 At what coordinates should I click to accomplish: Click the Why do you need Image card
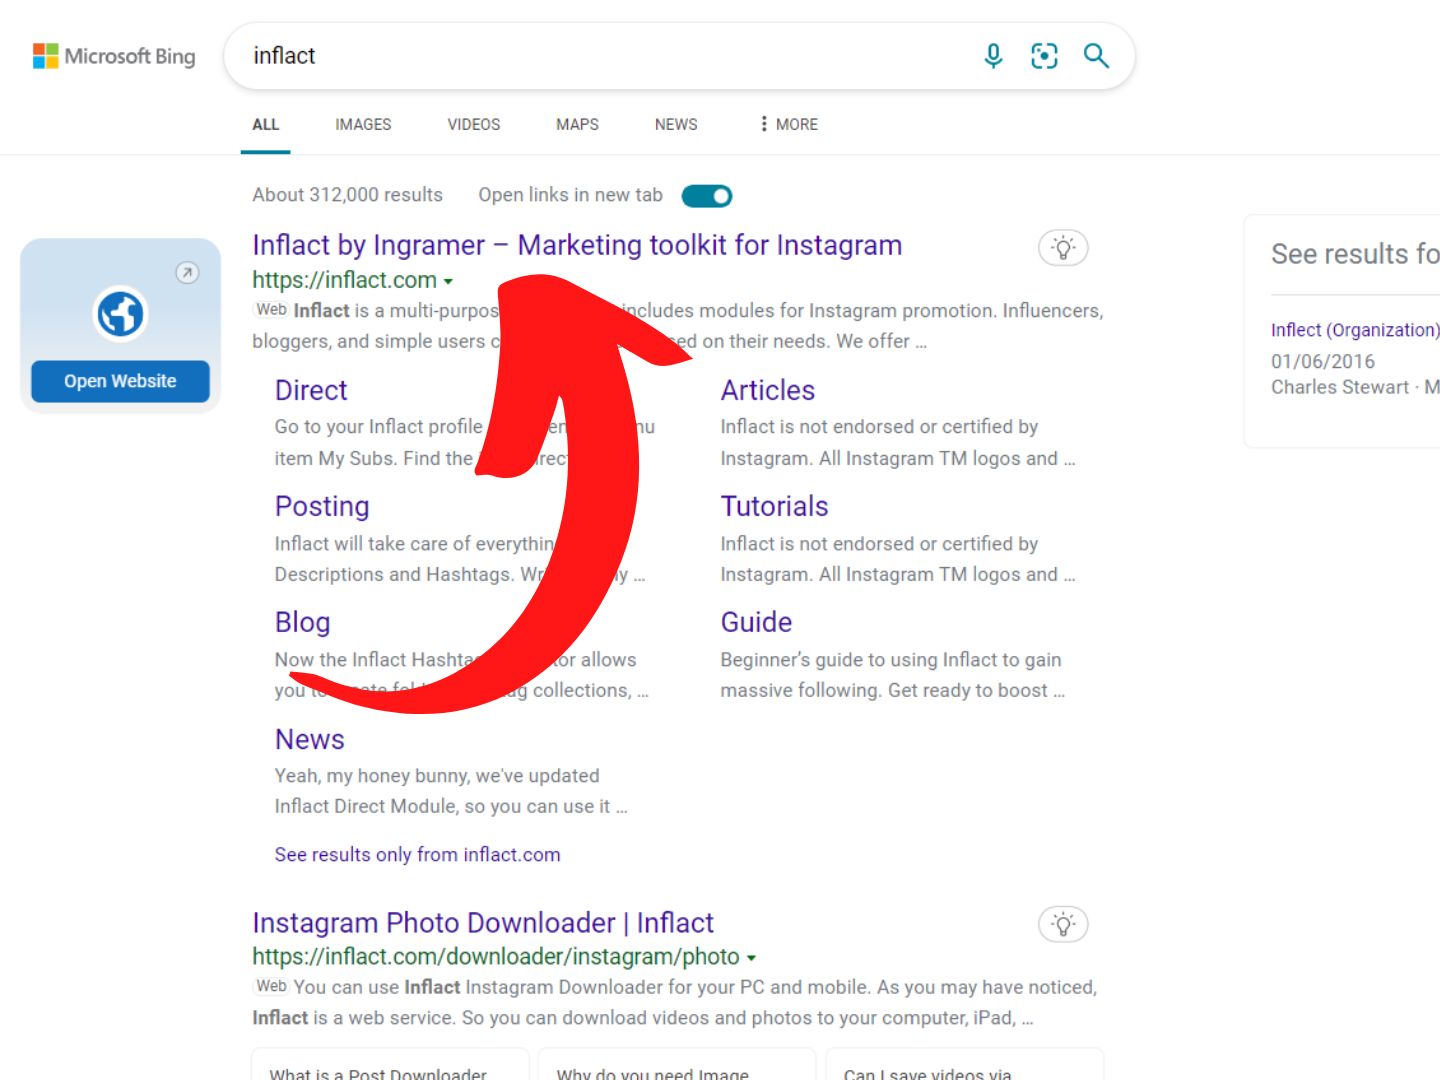677,1065
